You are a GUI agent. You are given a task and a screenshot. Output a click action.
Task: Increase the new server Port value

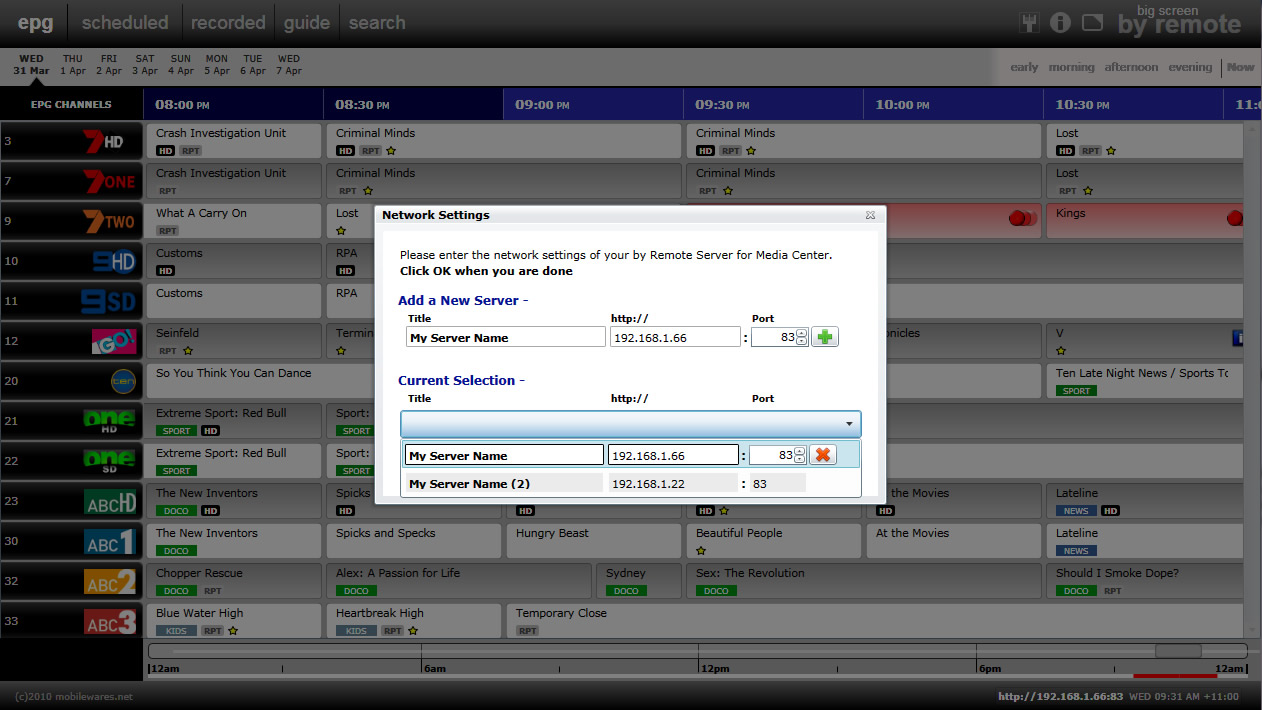(x=801, y=333)
